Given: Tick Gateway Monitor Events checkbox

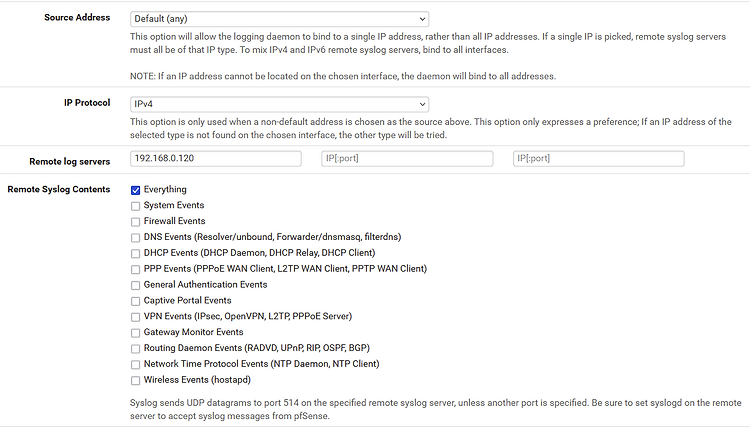Looking at the screenshot, I should (x=135, y=333).
